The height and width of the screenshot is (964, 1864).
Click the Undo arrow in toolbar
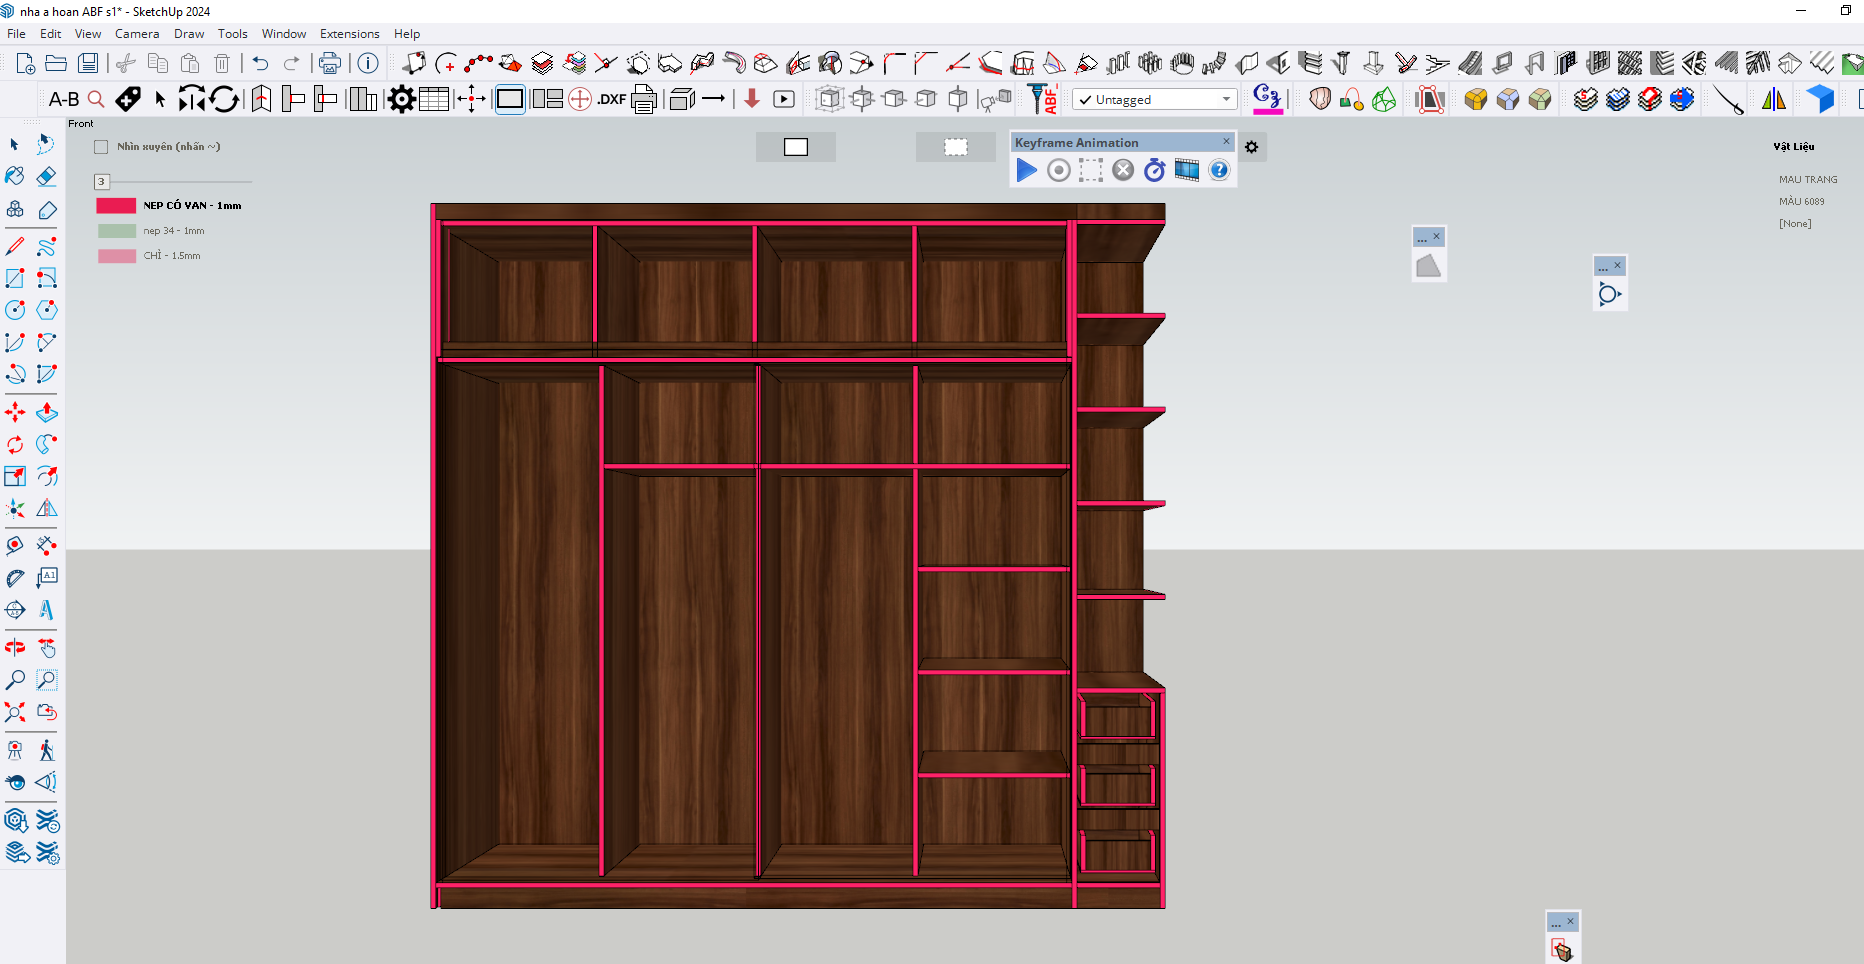260,64
